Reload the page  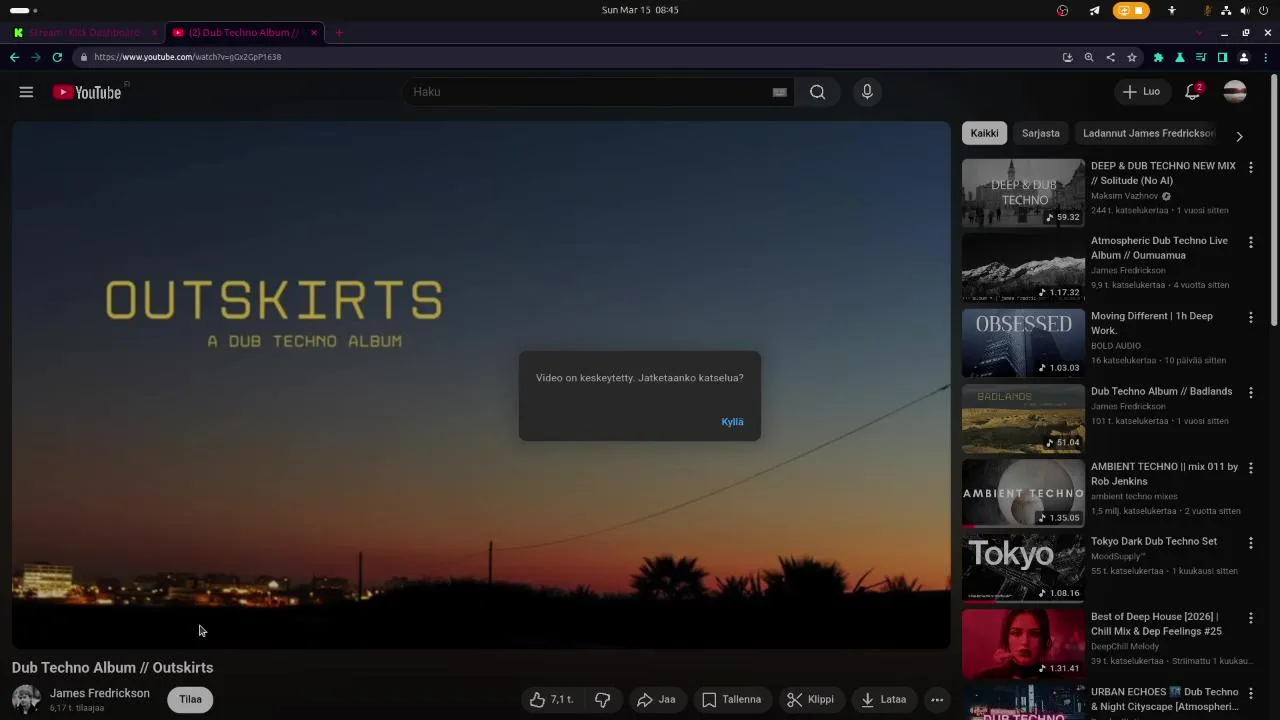(57, 57)
